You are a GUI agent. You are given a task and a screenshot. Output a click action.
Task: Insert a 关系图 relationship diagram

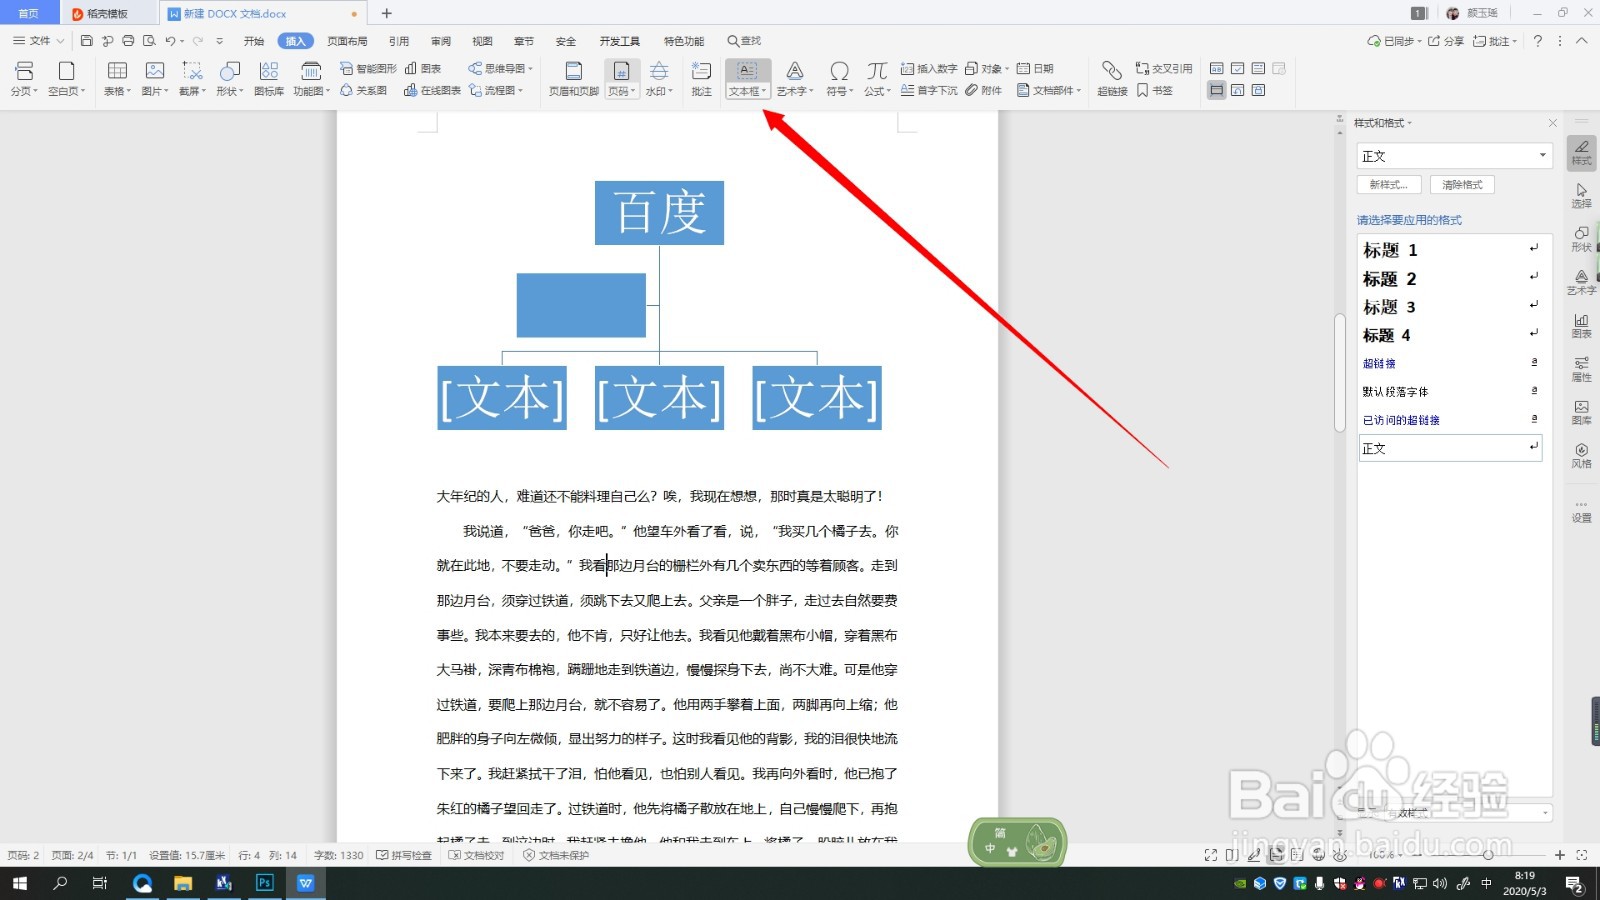point(363,90)
